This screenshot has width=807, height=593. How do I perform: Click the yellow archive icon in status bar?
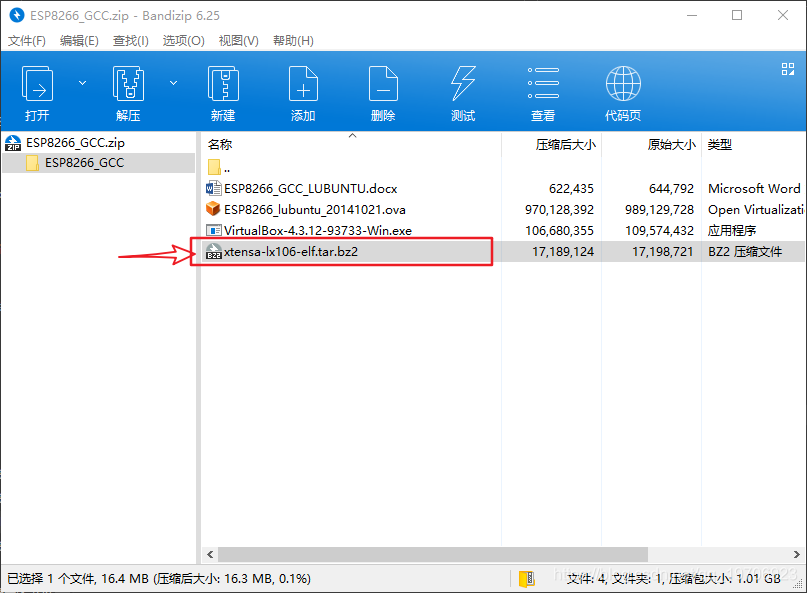[527, 579]
